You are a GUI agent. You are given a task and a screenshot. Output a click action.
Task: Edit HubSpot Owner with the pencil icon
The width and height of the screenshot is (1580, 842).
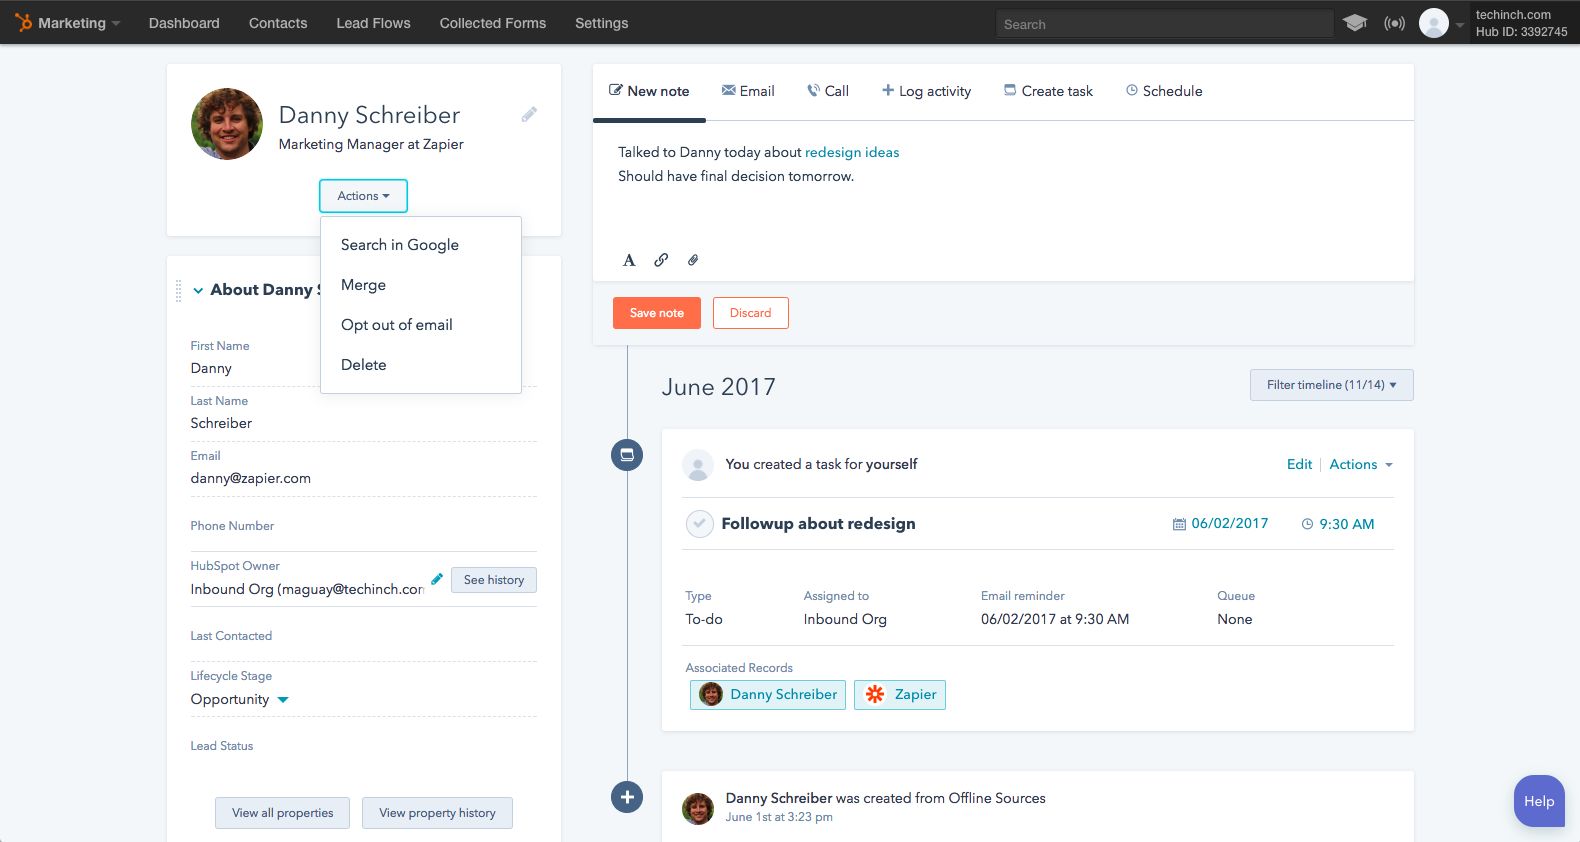click(x=437, y=579)
